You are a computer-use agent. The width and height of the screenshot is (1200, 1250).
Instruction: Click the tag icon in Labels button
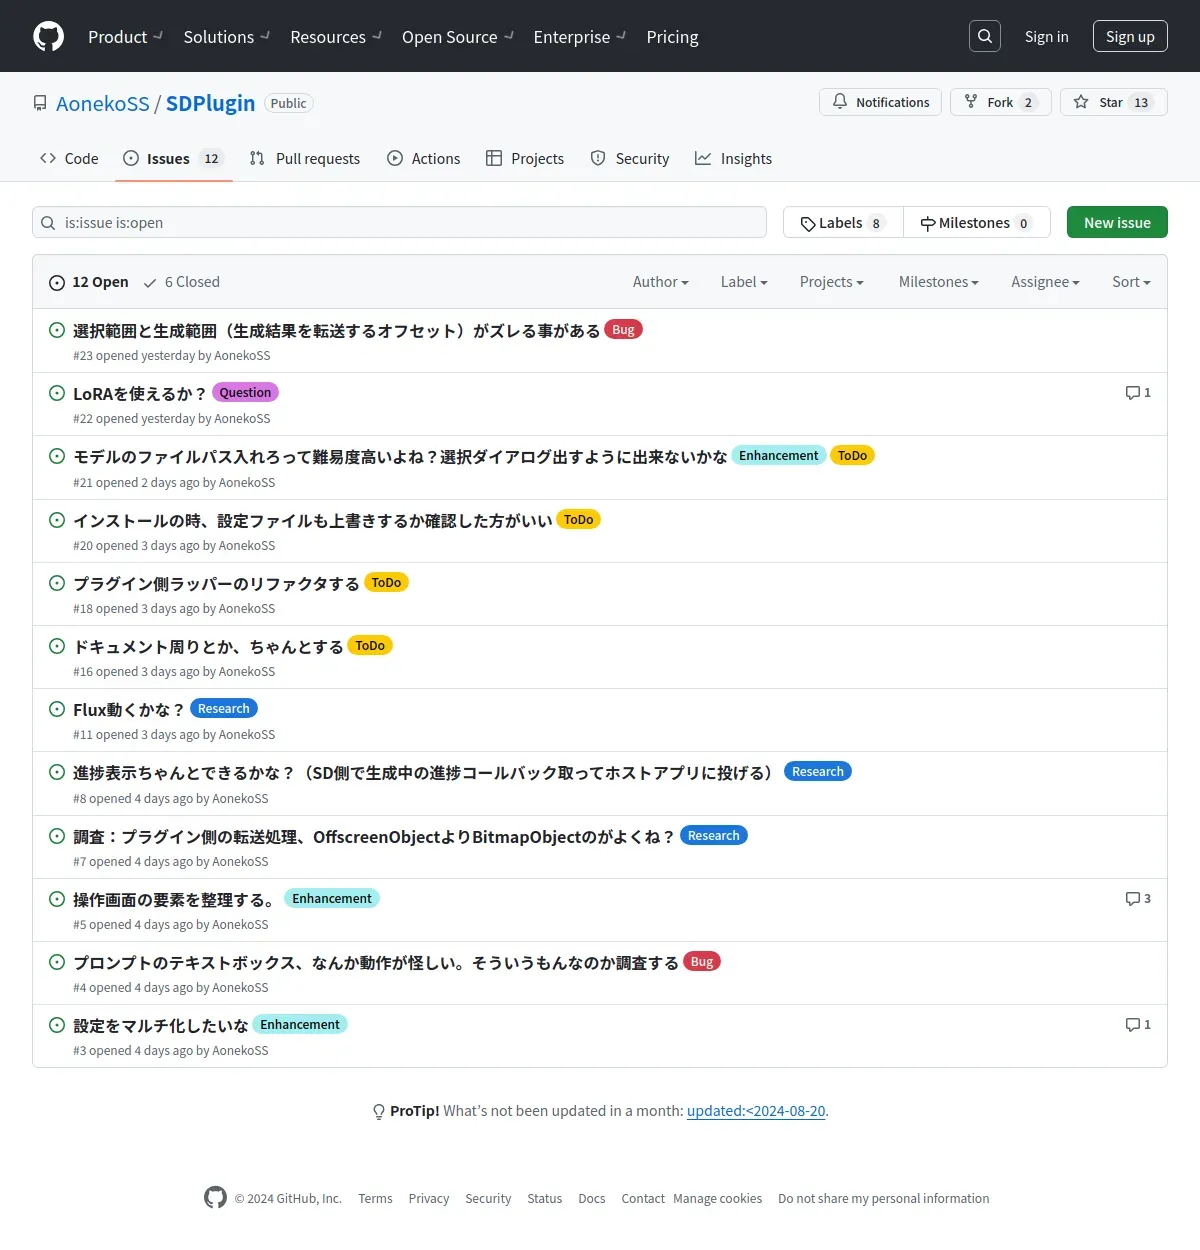click(x=808, y=223)
